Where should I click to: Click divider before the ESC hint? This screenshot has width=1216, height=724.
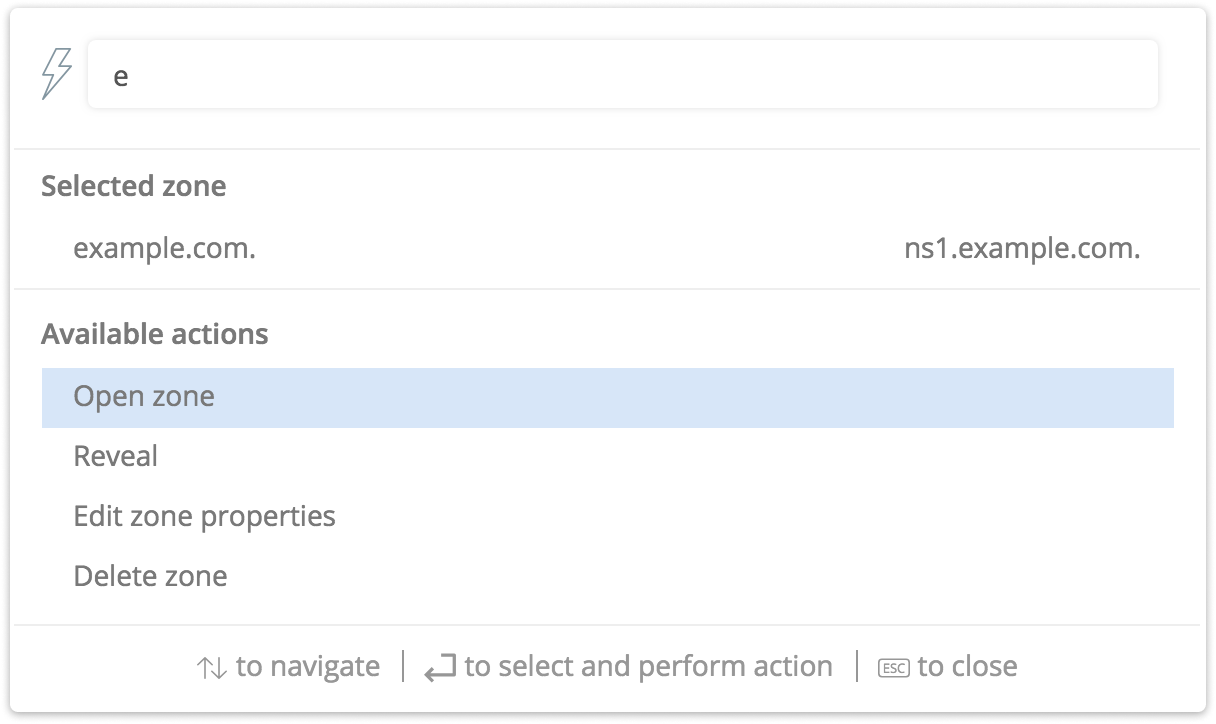pyautogui.click(x=857, y=666)
